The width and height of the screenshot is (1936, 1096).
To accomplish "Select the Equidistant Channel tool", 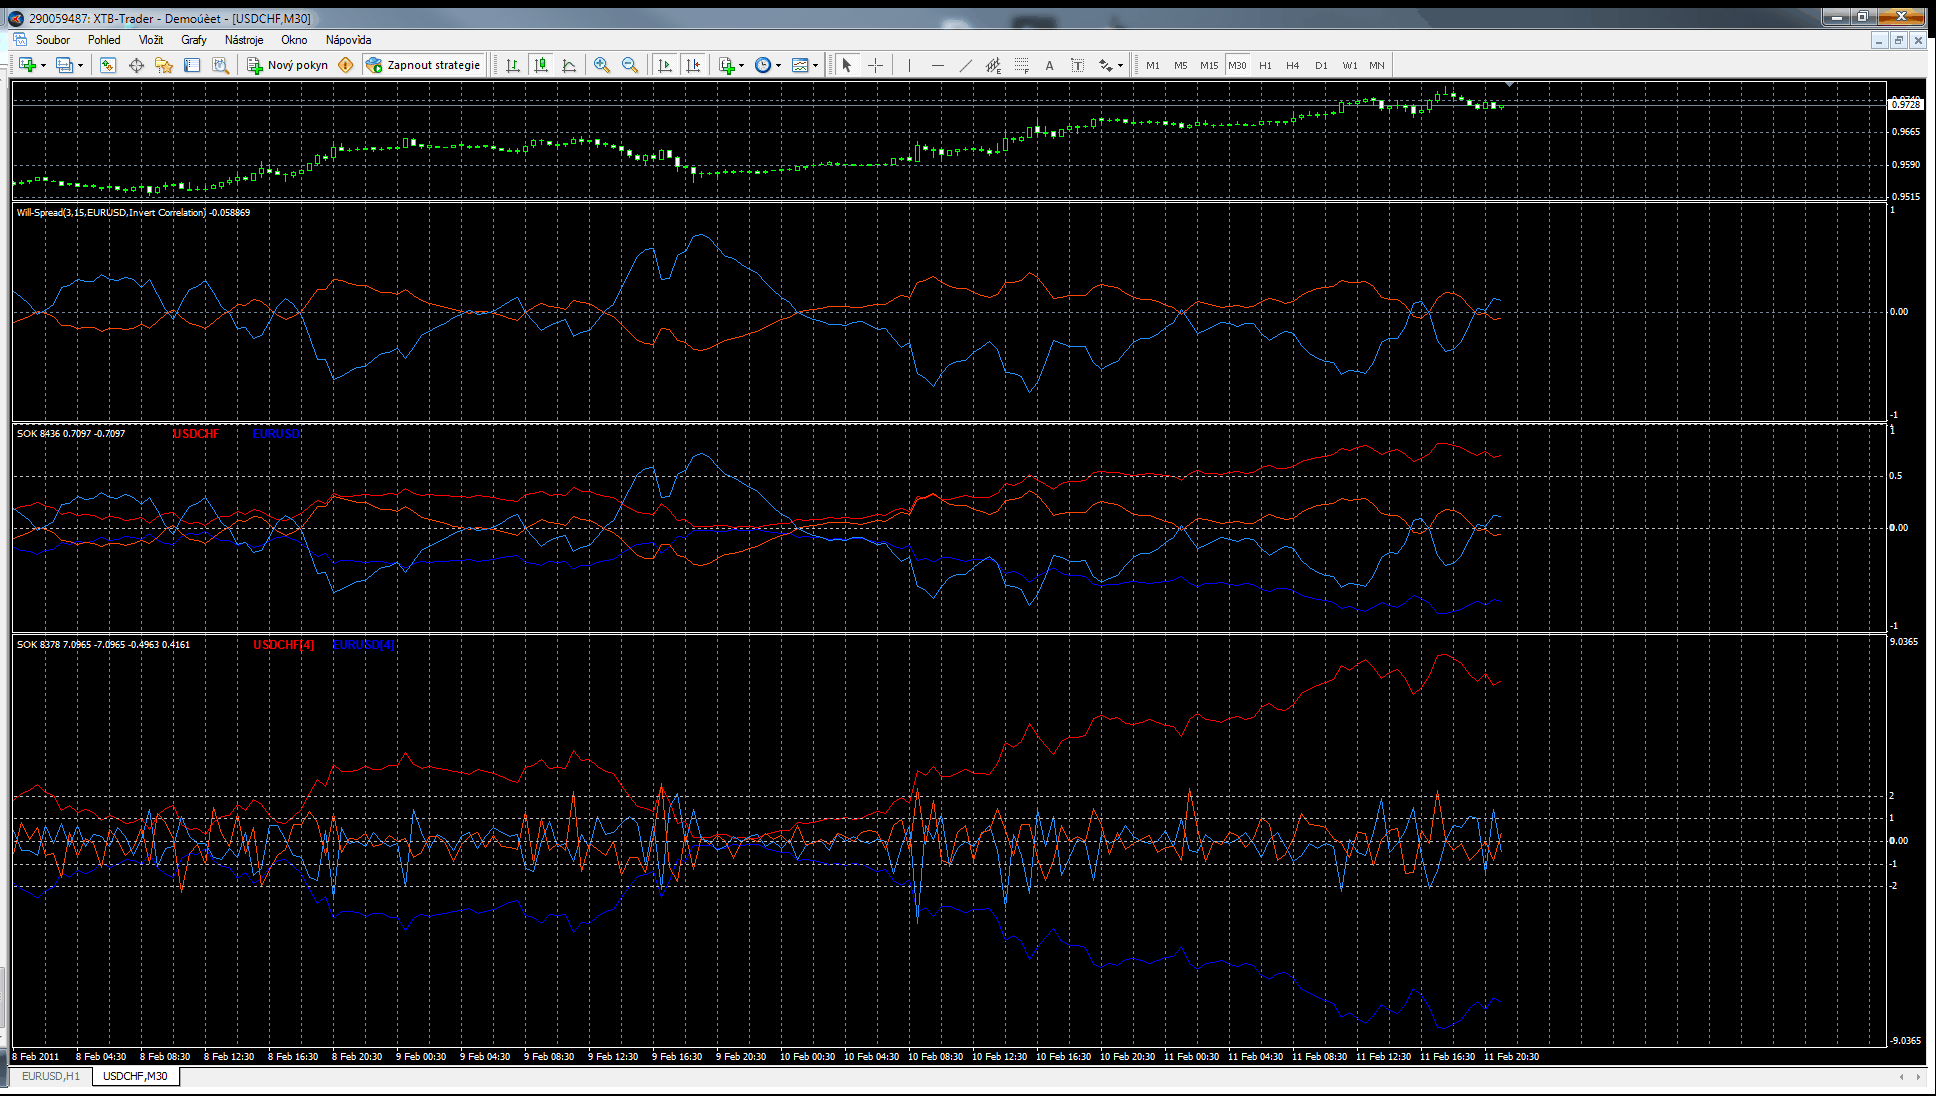I will point(993,65).
